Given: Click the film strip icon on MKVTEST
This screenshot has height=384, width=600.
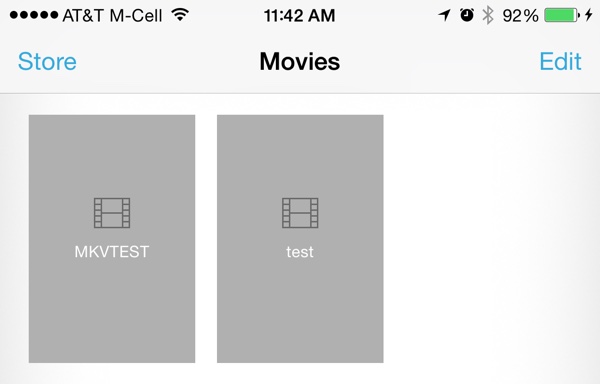Looking at the screenshot, I should point(112,213).
